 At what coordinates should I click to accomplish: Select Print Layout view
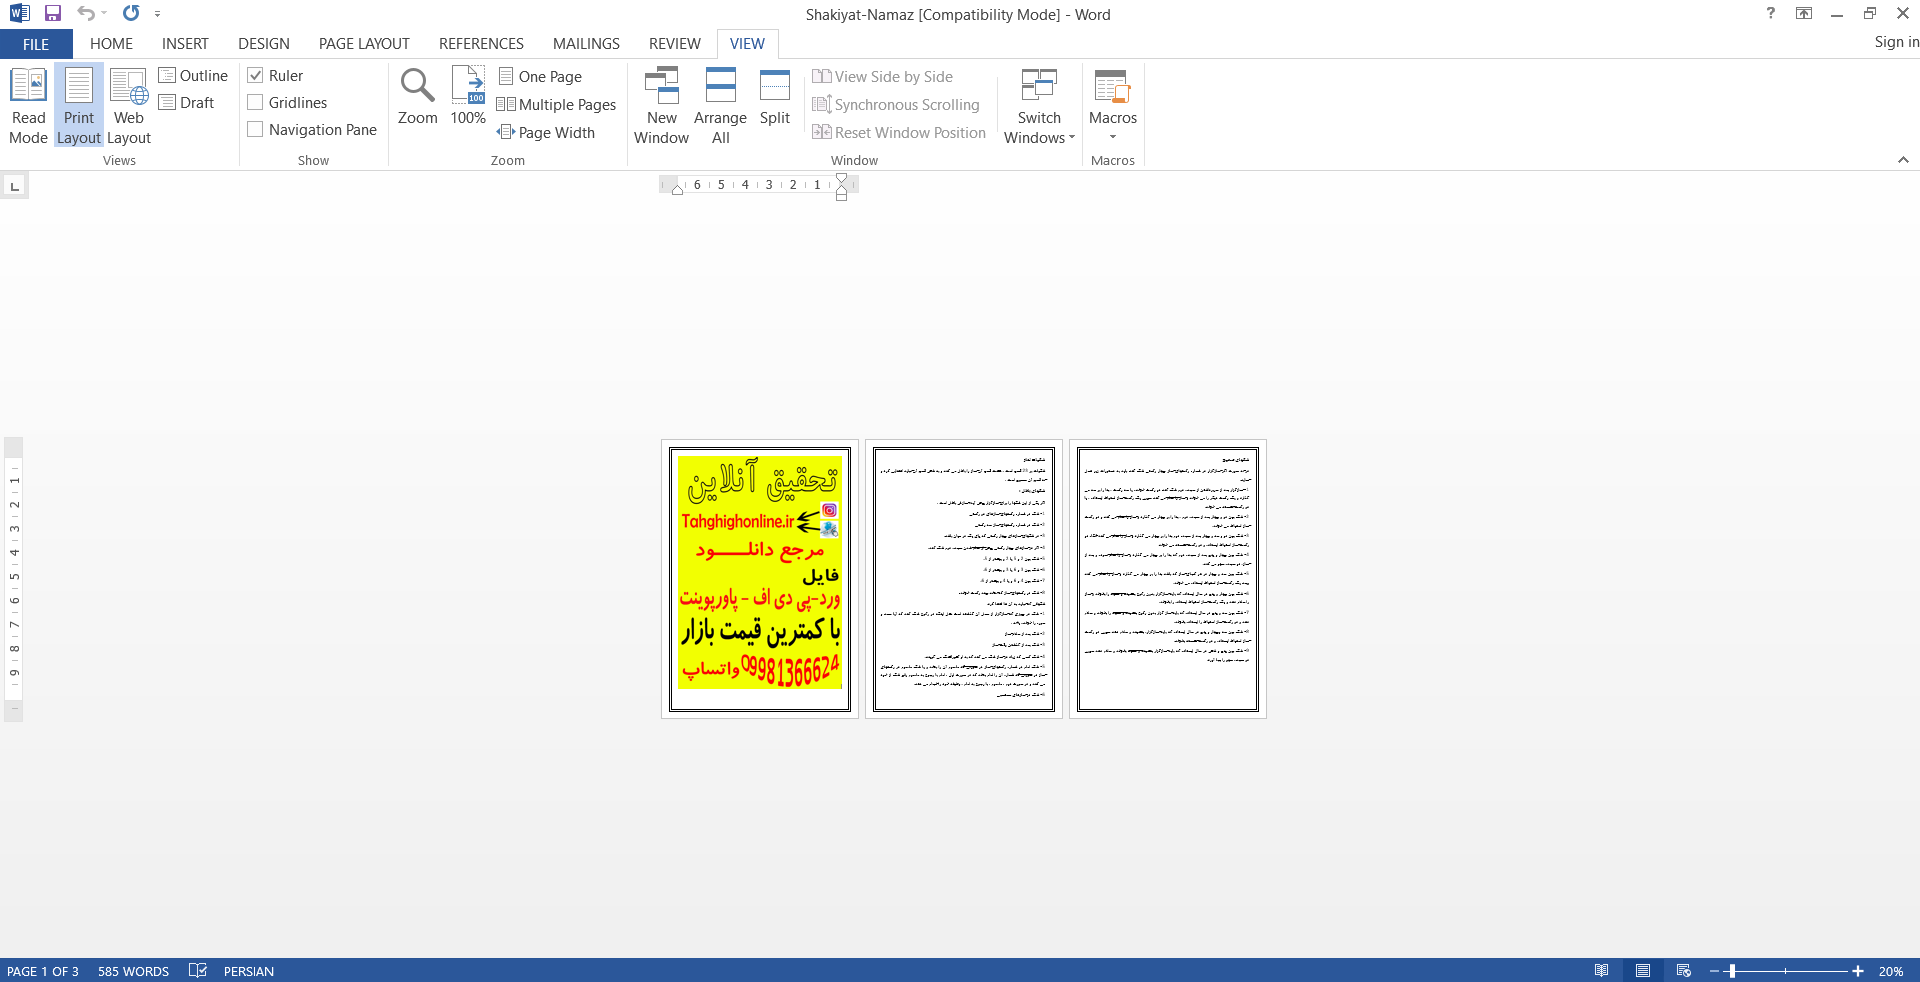tap(79, 106)
